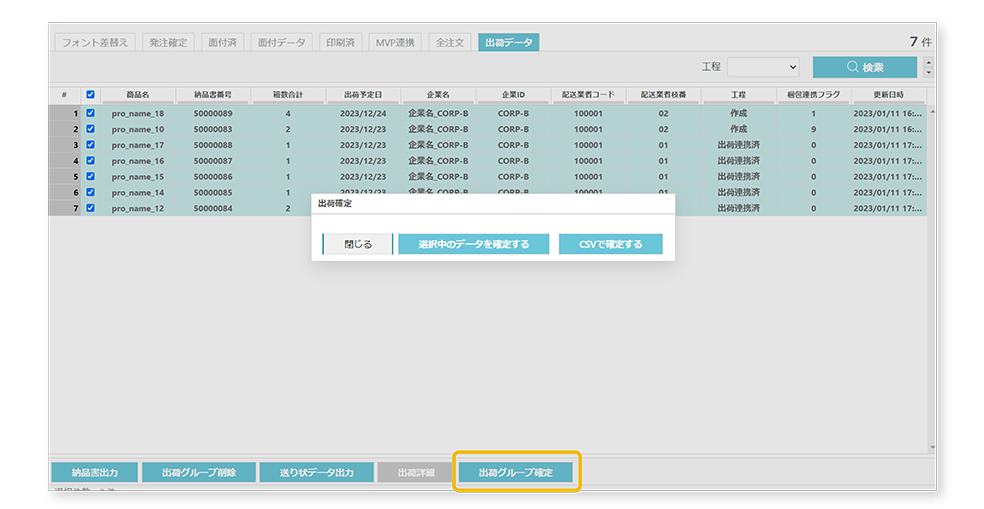This screenshot has width=984, height=509.
Task: Click the table's vertical scrollbar down arrow
Action: point(932,447)
